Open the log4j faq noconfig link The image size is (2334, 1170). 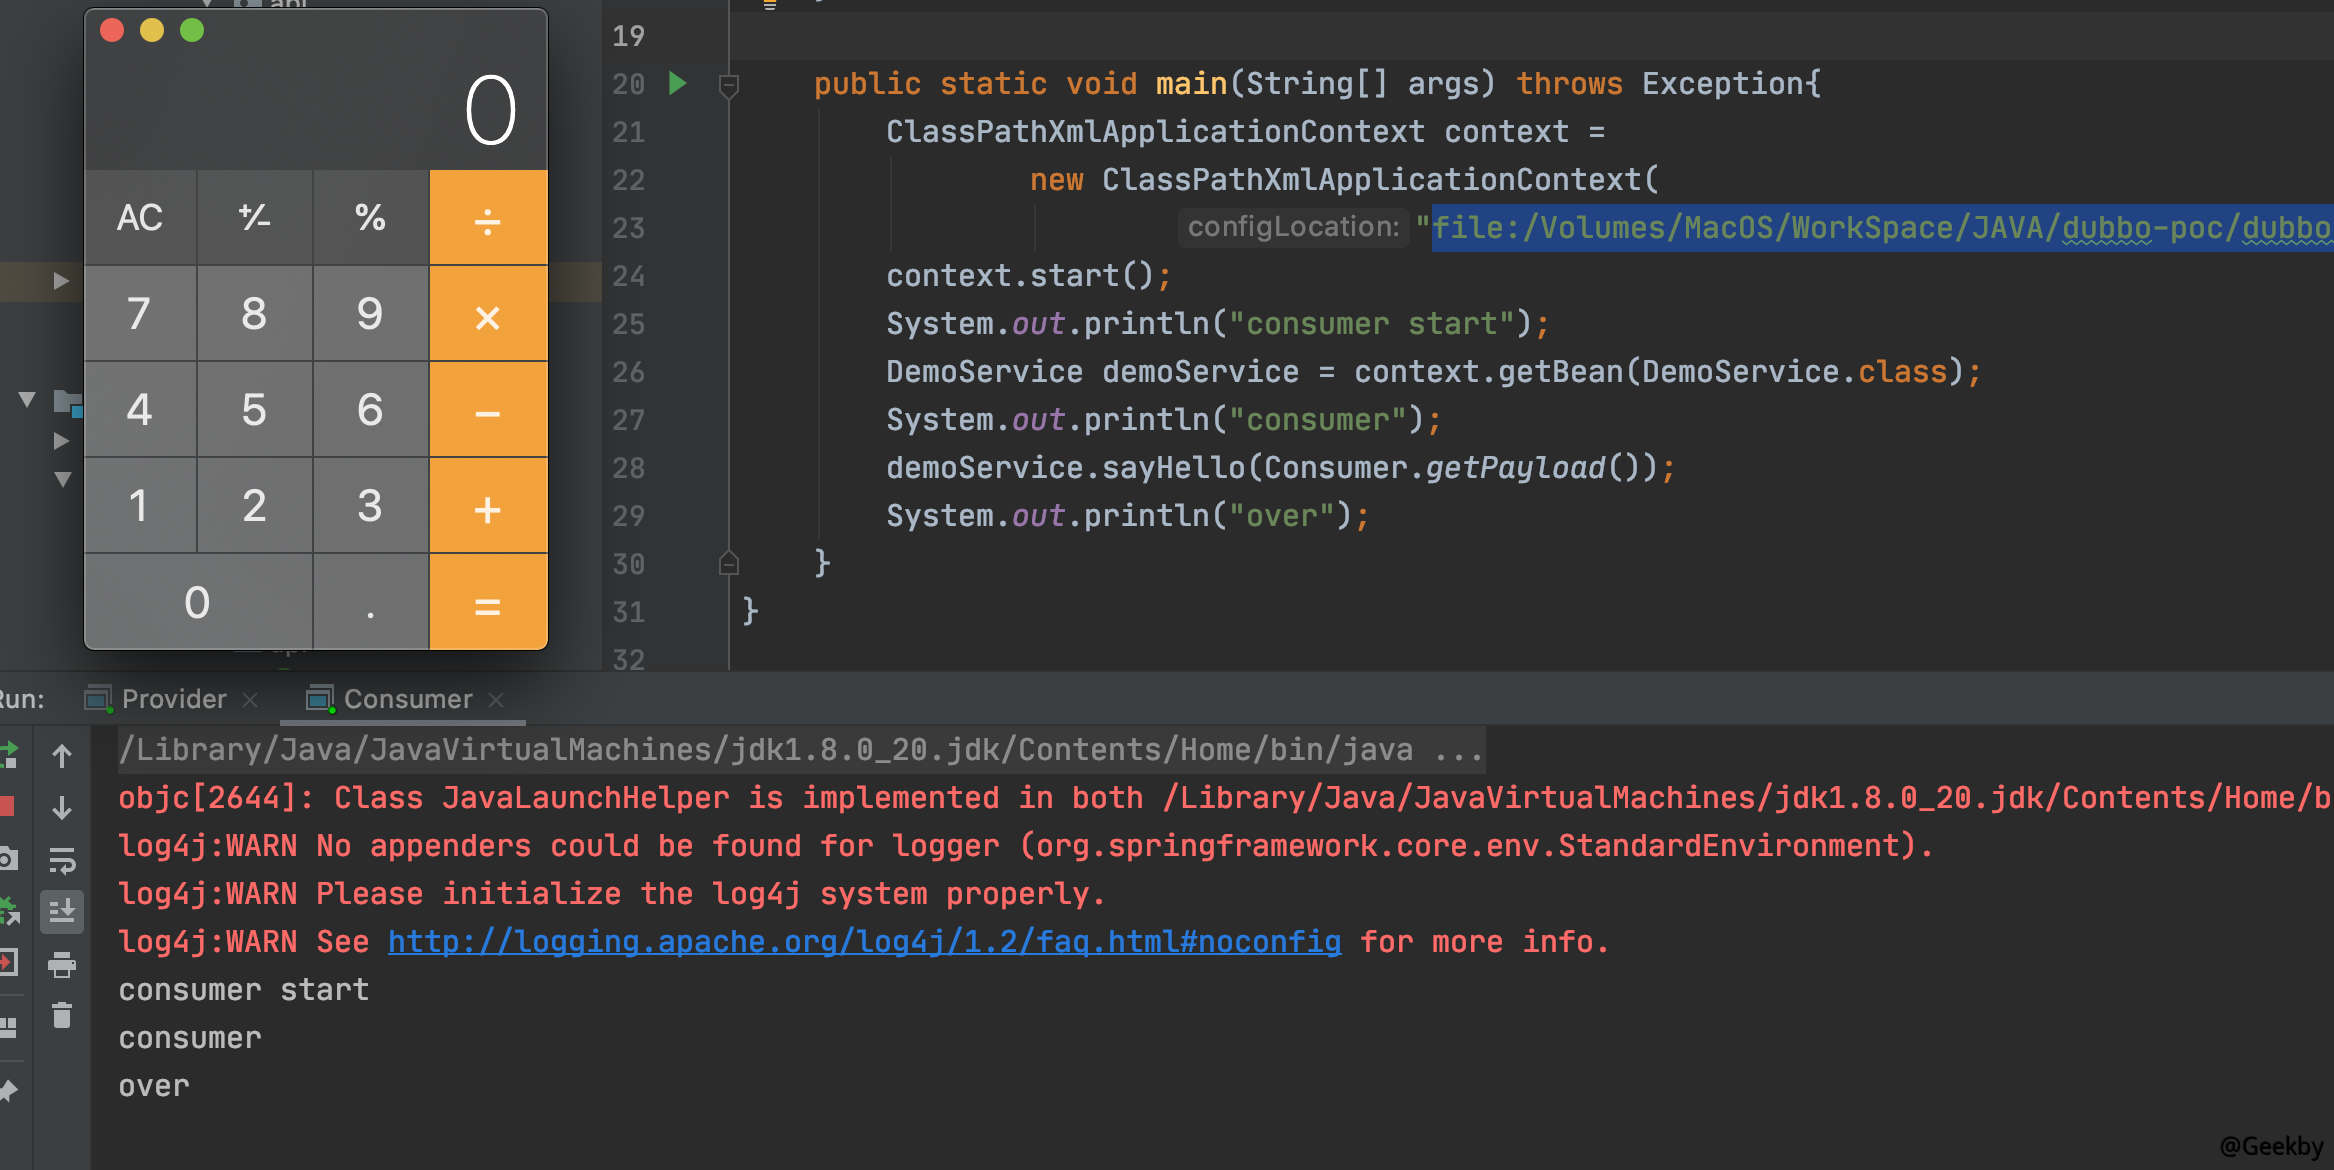[864, 942]
